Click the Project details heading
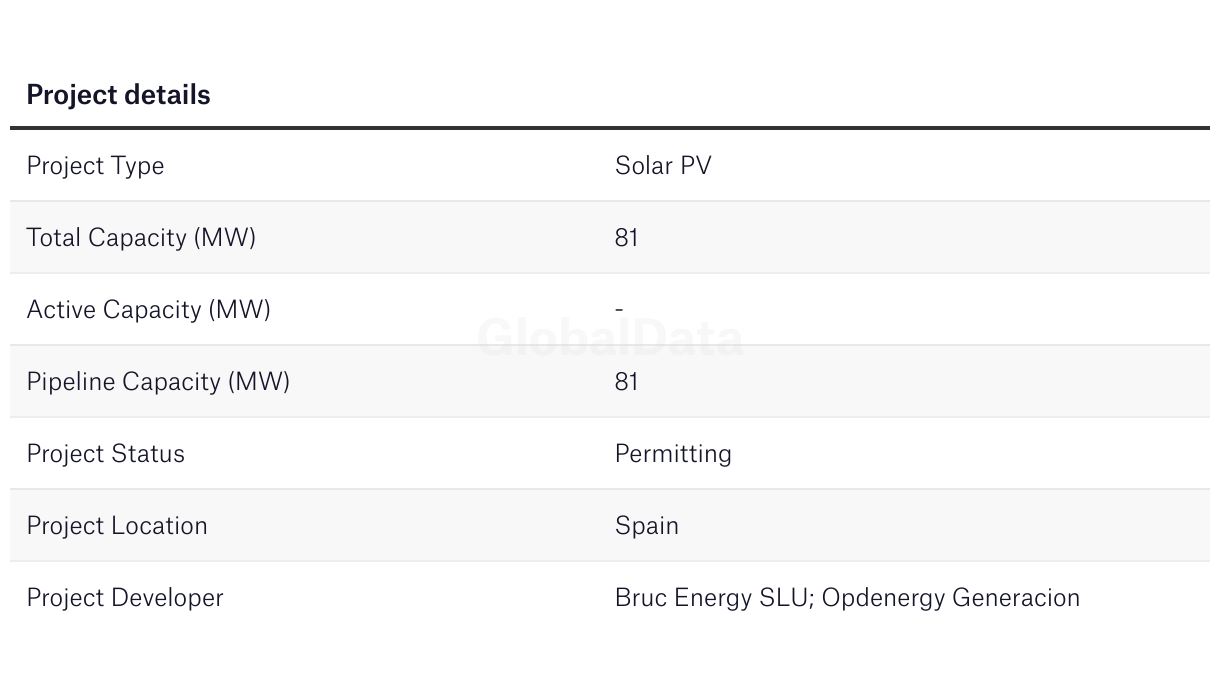 [118, 95]
